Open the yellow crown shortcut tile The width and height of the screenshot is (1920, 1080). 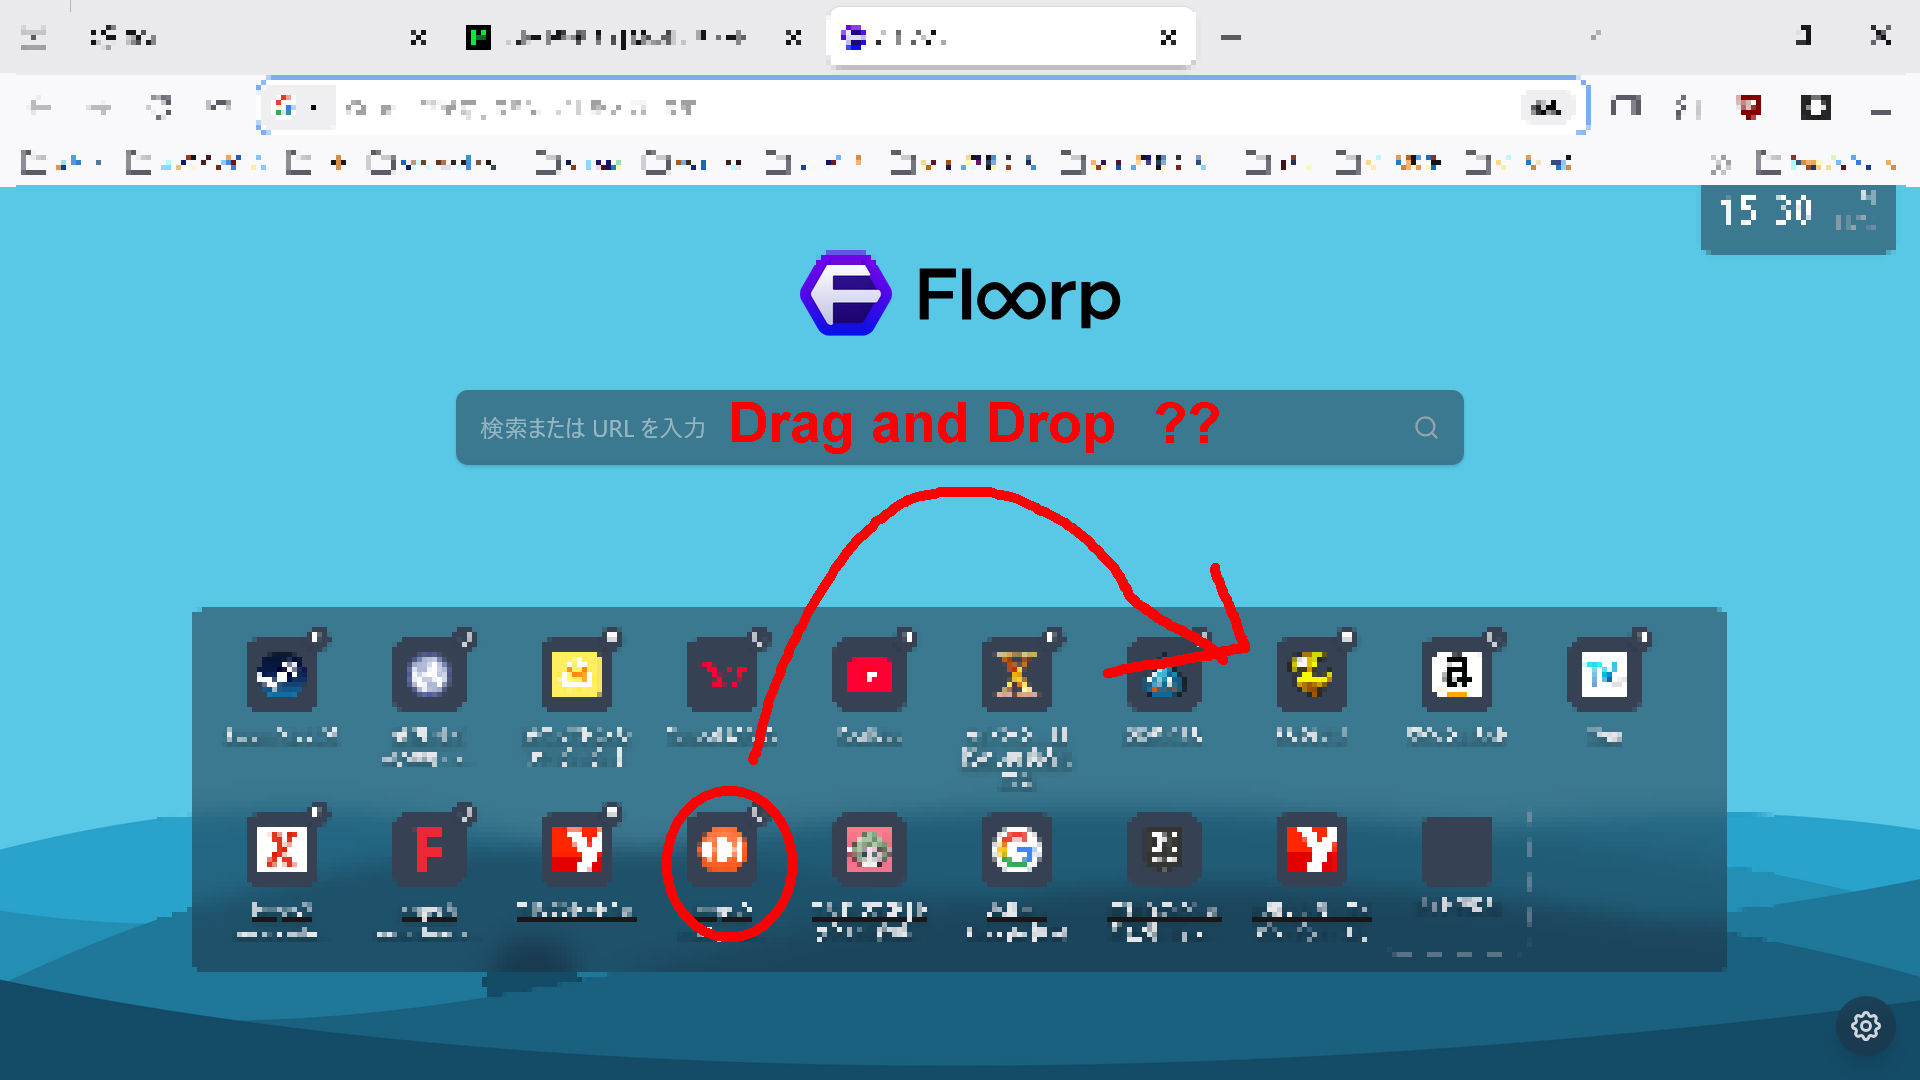[x=576, y=675]
